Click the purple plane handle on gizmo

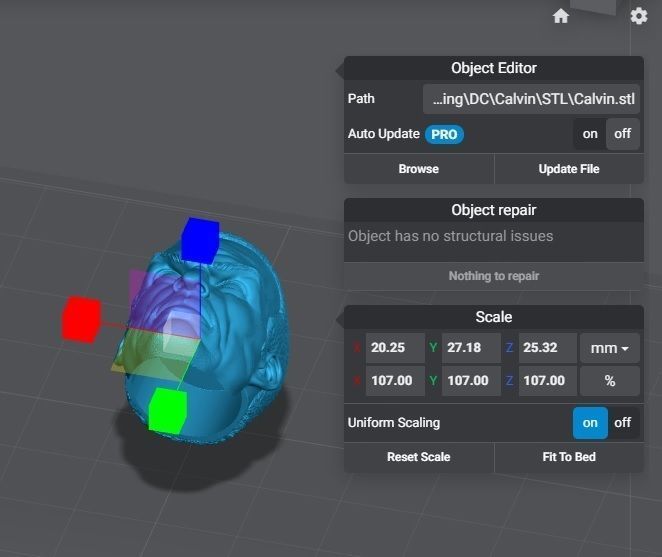pos(140,290)
